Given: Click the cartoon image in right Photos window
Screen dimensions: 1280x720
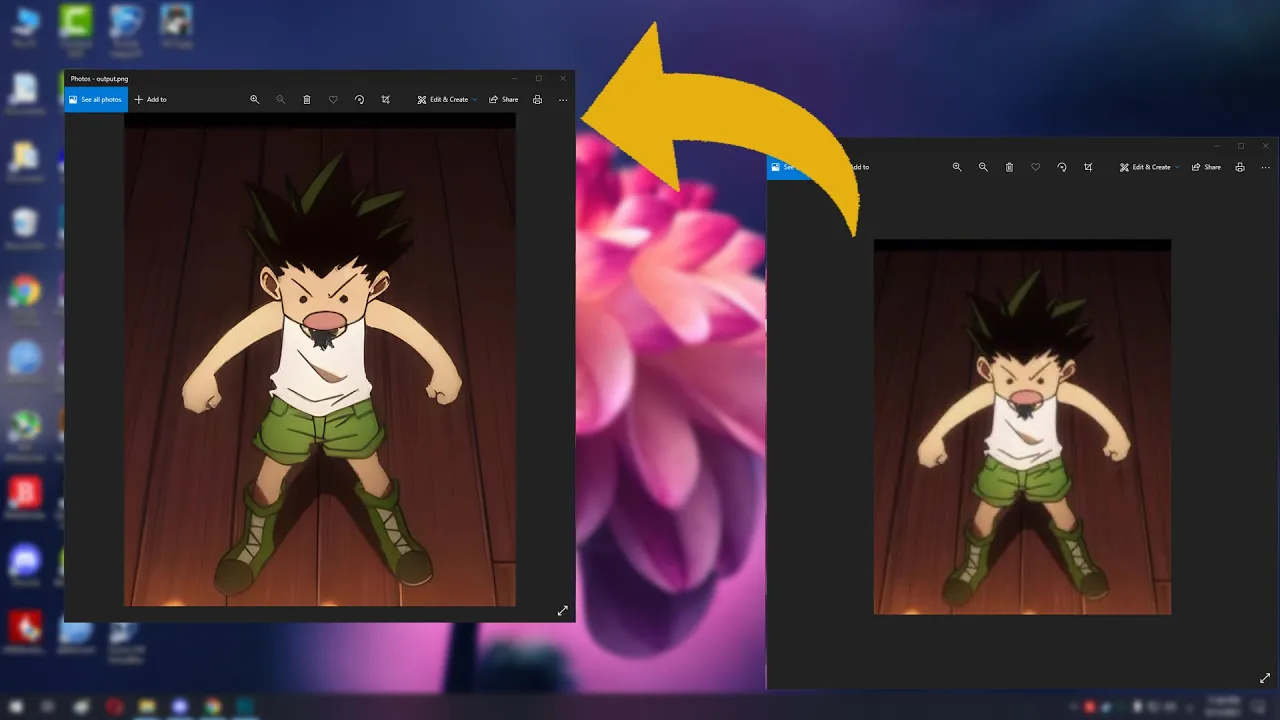Looking at the screenshot, I should pyautogui.click(x=1022, y=427).
